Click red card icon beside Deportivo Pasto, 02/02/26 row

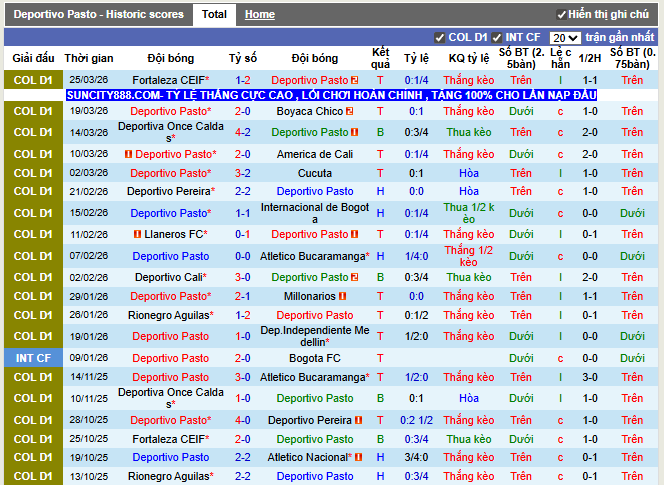click(x=354, y=277)
